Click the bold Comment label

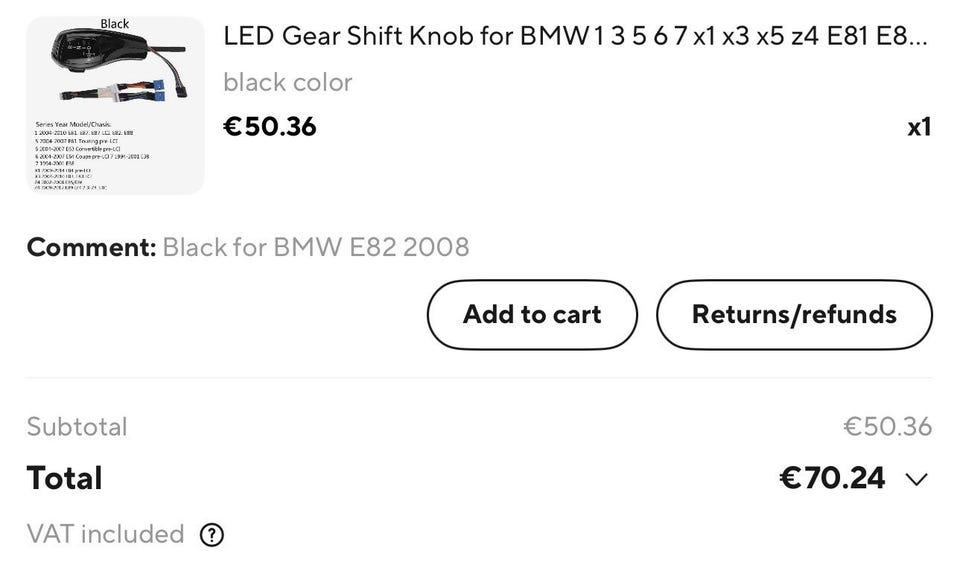91,247
